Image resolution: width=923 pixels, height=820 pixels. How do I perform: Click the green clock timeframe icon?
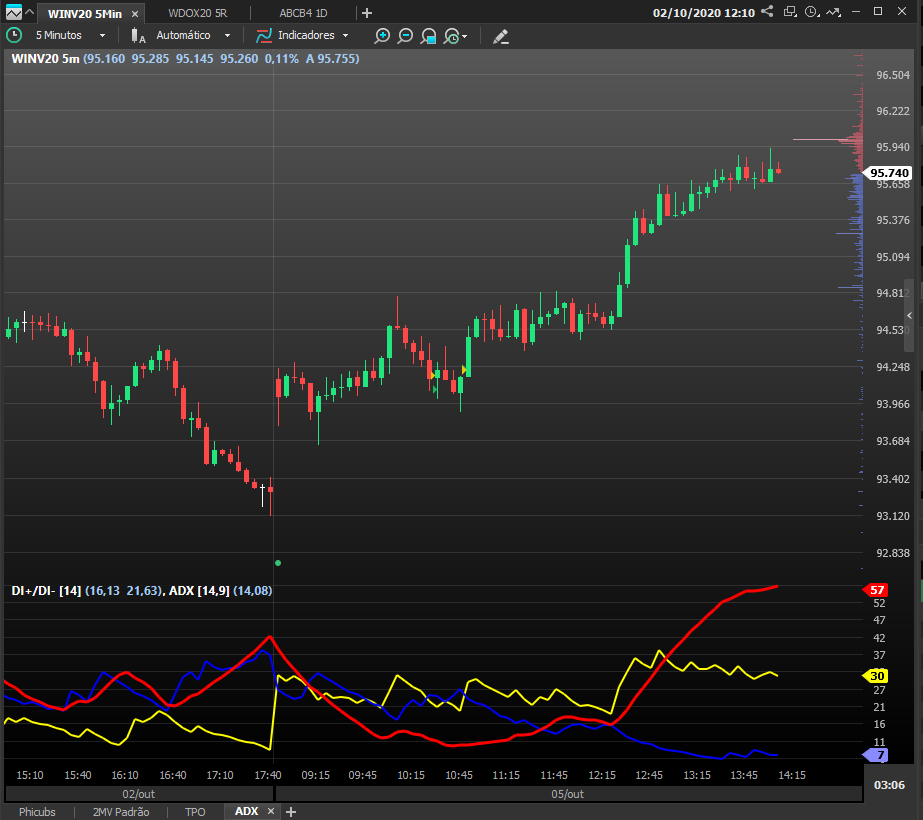[14, 35]
